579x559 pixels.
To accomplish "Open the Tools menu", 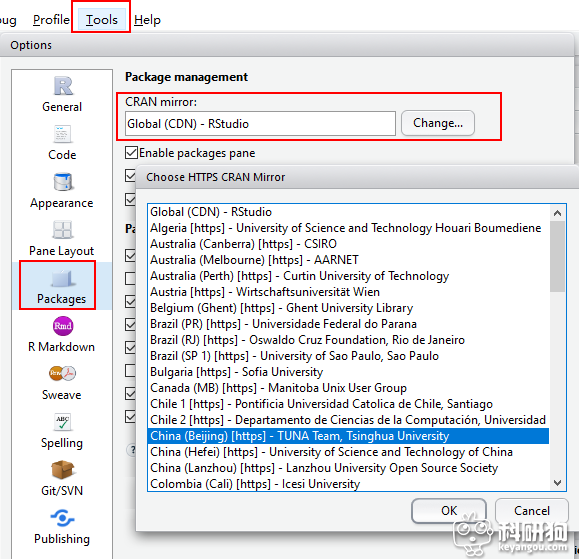I will [102, 20].
